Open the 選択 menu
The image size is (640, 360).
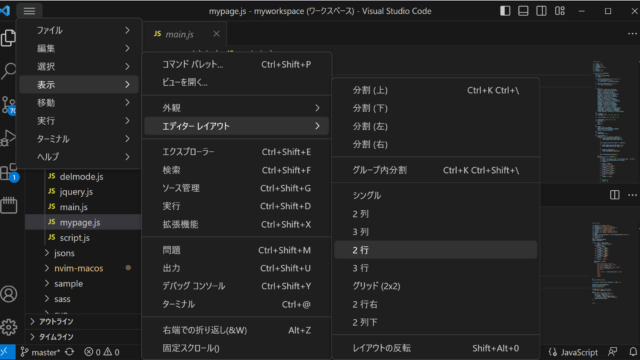[x=79, y=66]
